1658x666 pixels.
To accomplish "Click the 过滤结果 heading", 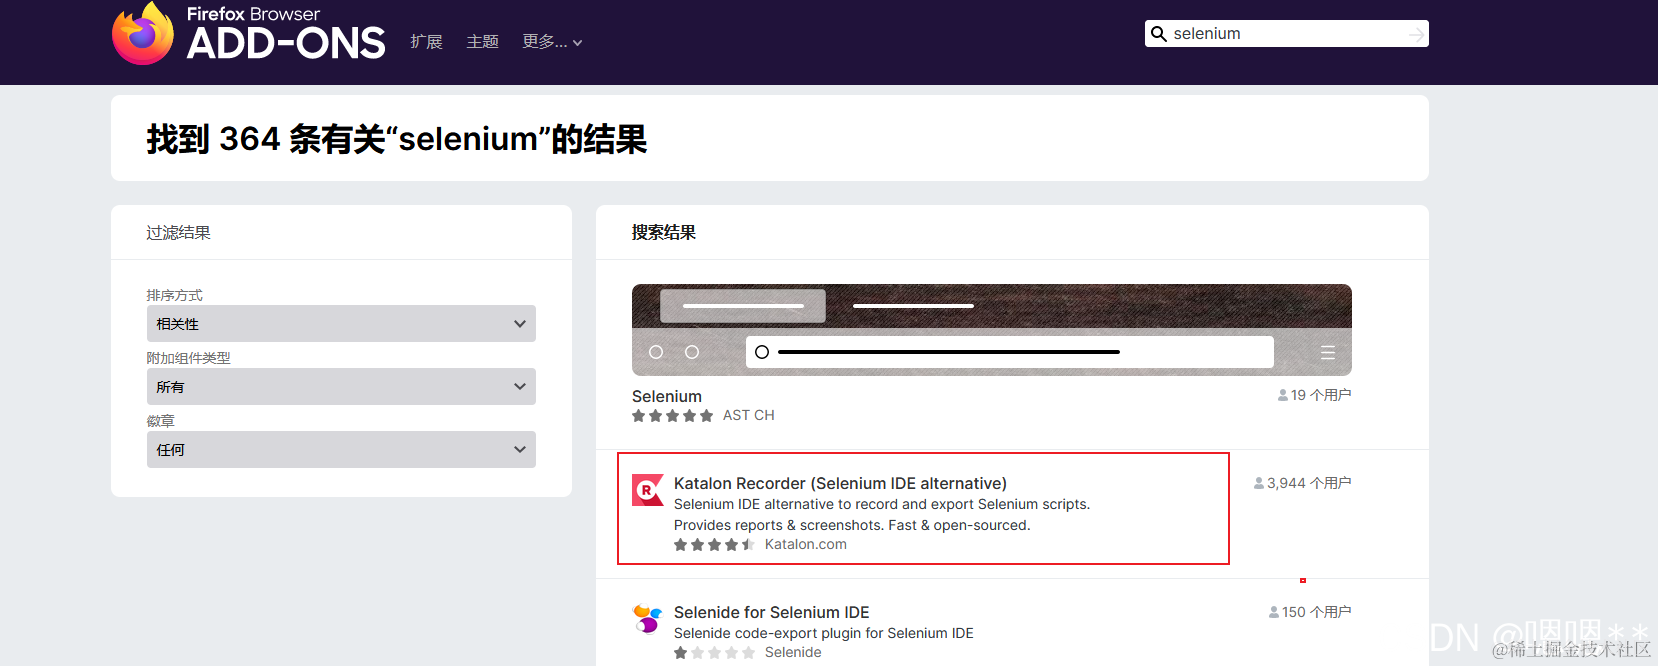I will (178, 233).
